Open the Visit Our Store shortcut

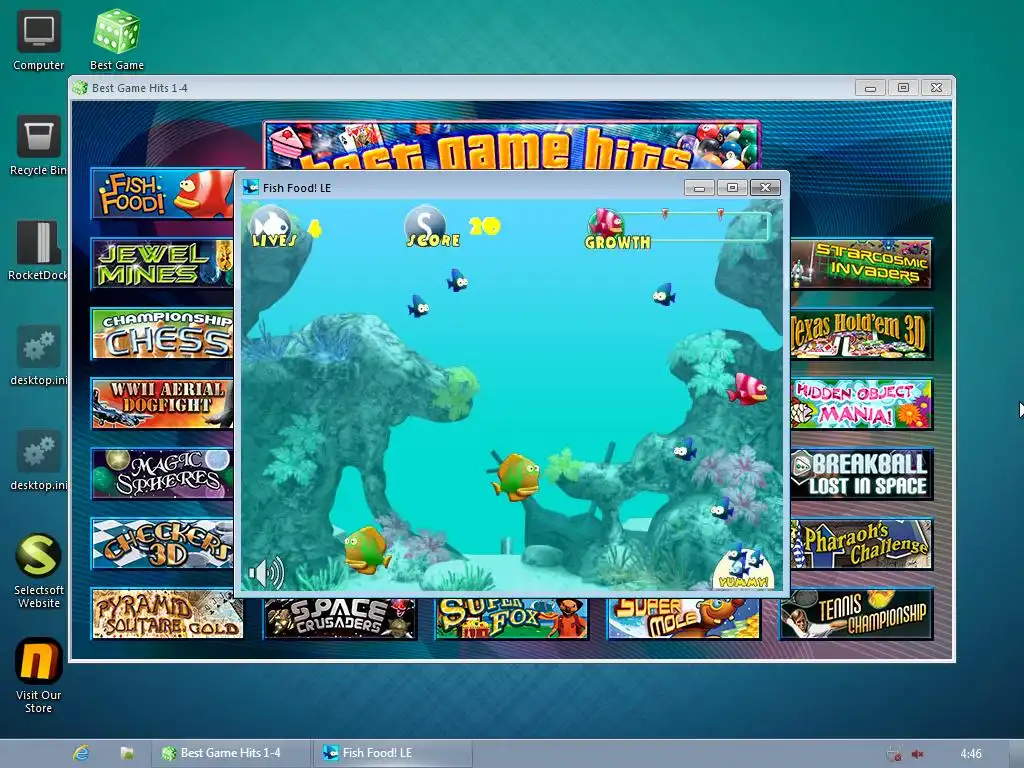point(39,676)
